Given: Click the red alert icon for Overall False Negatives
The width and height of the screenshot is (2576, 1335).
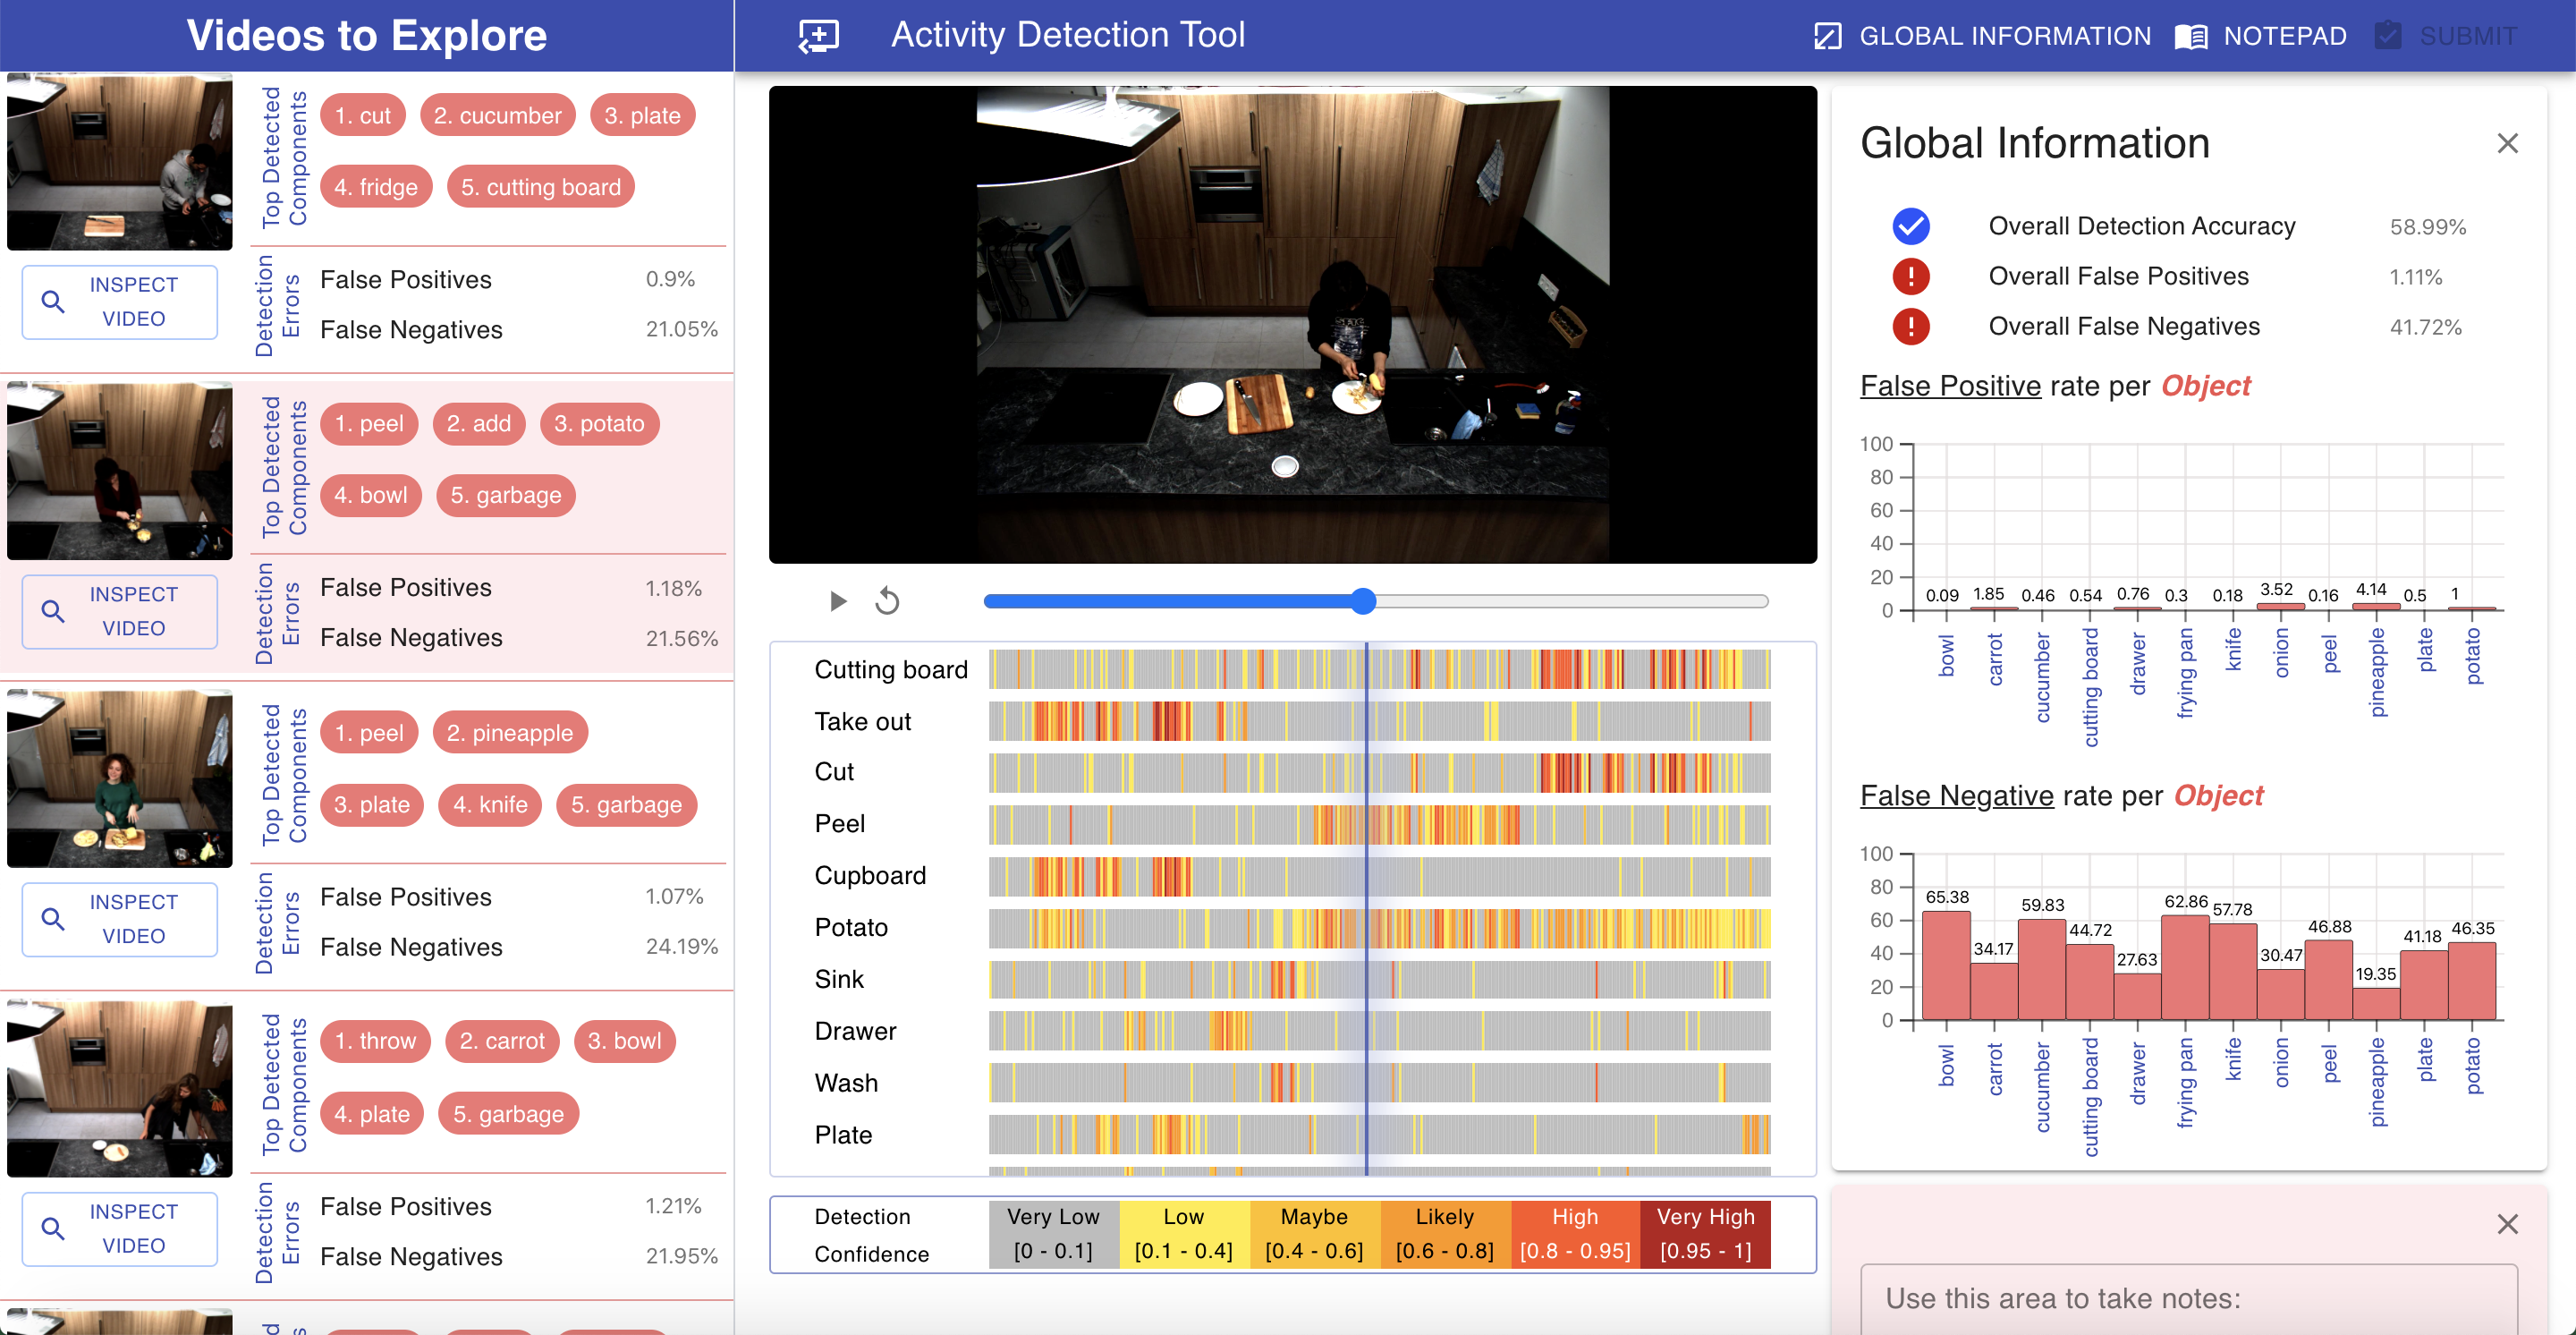Looking at the screenshot, I should point(1910,326).
